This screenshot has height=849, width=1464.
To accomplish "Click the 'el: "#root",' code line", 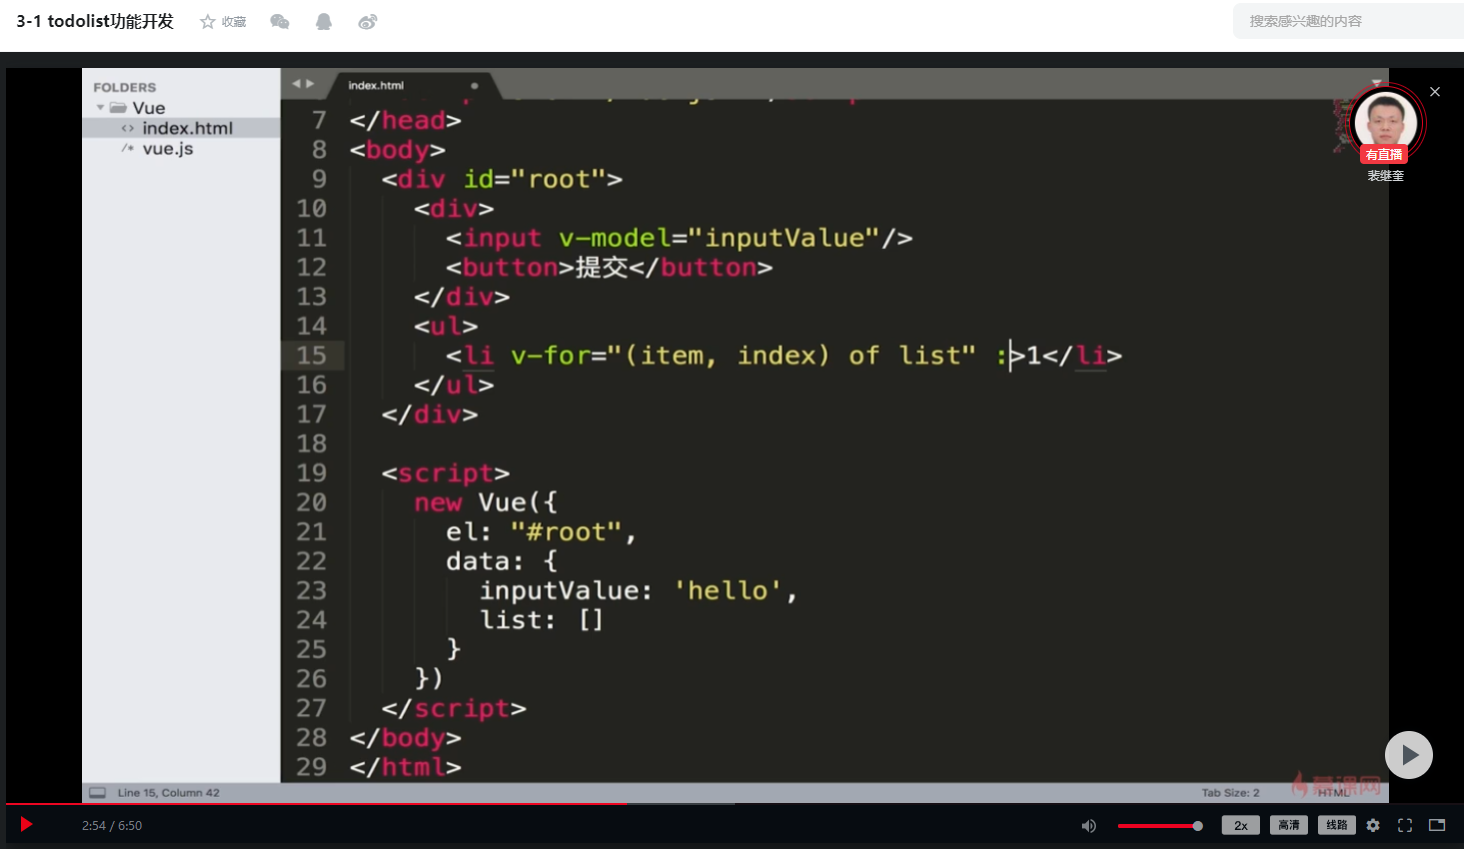I will point(541,532).
